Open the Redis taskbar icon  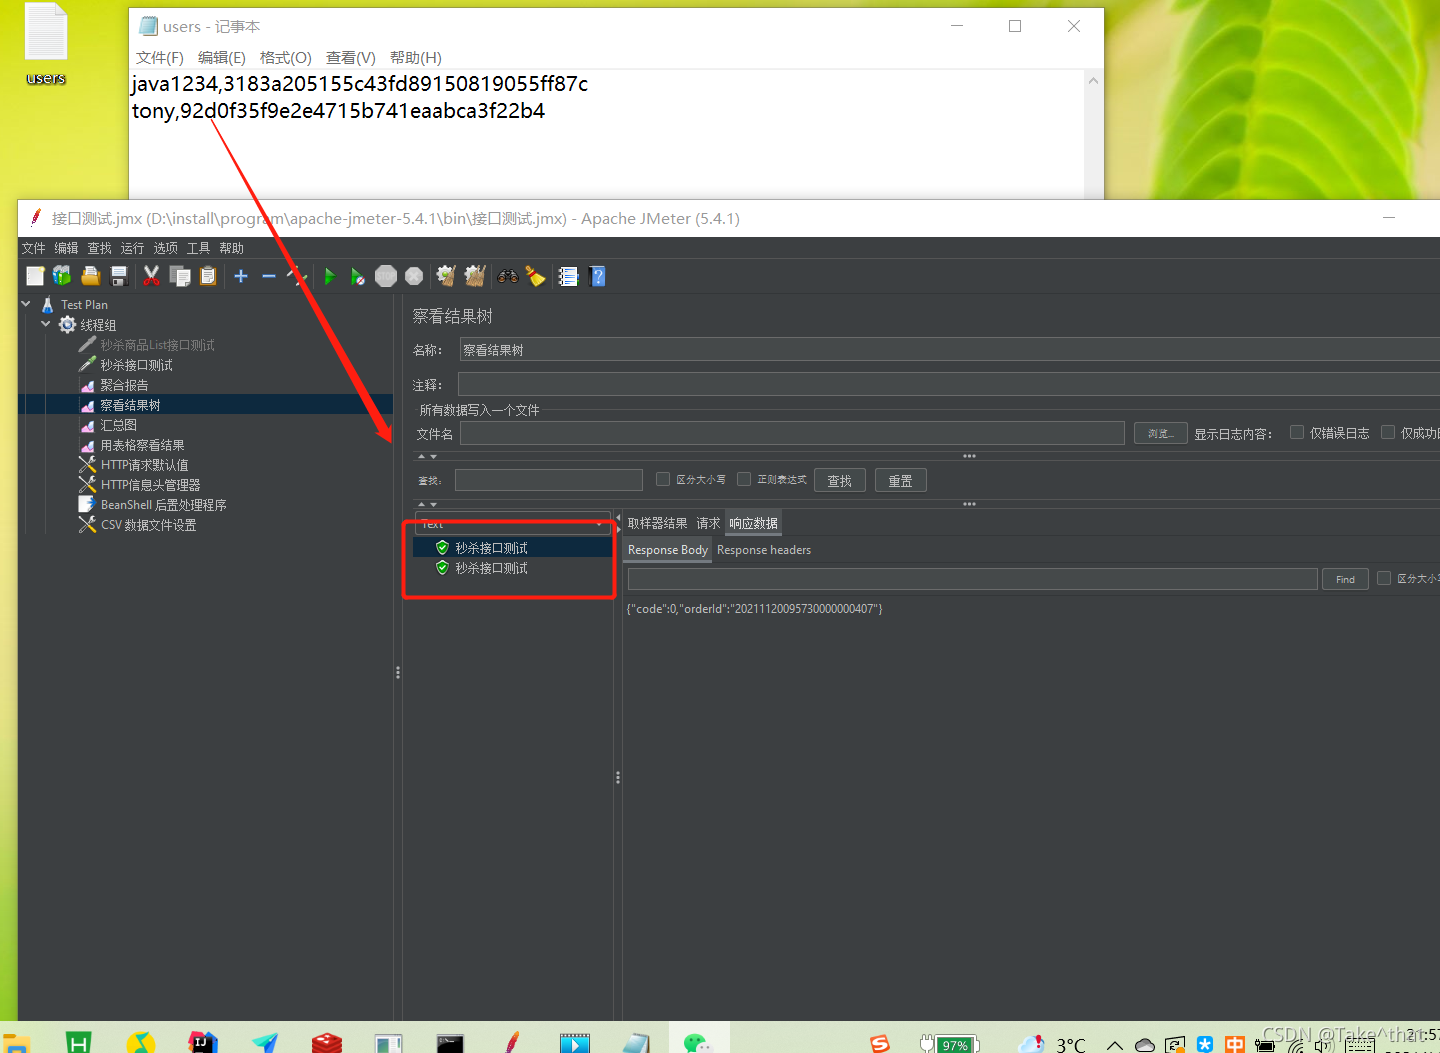point(327,1043)
